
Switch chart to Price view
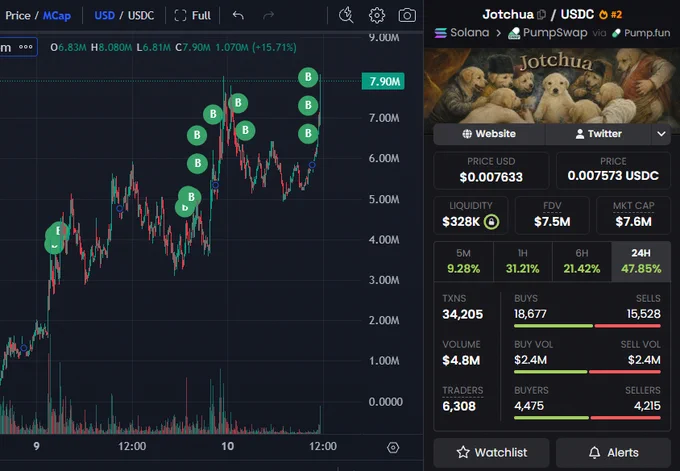pyautogui.click(x=18, y=16)
